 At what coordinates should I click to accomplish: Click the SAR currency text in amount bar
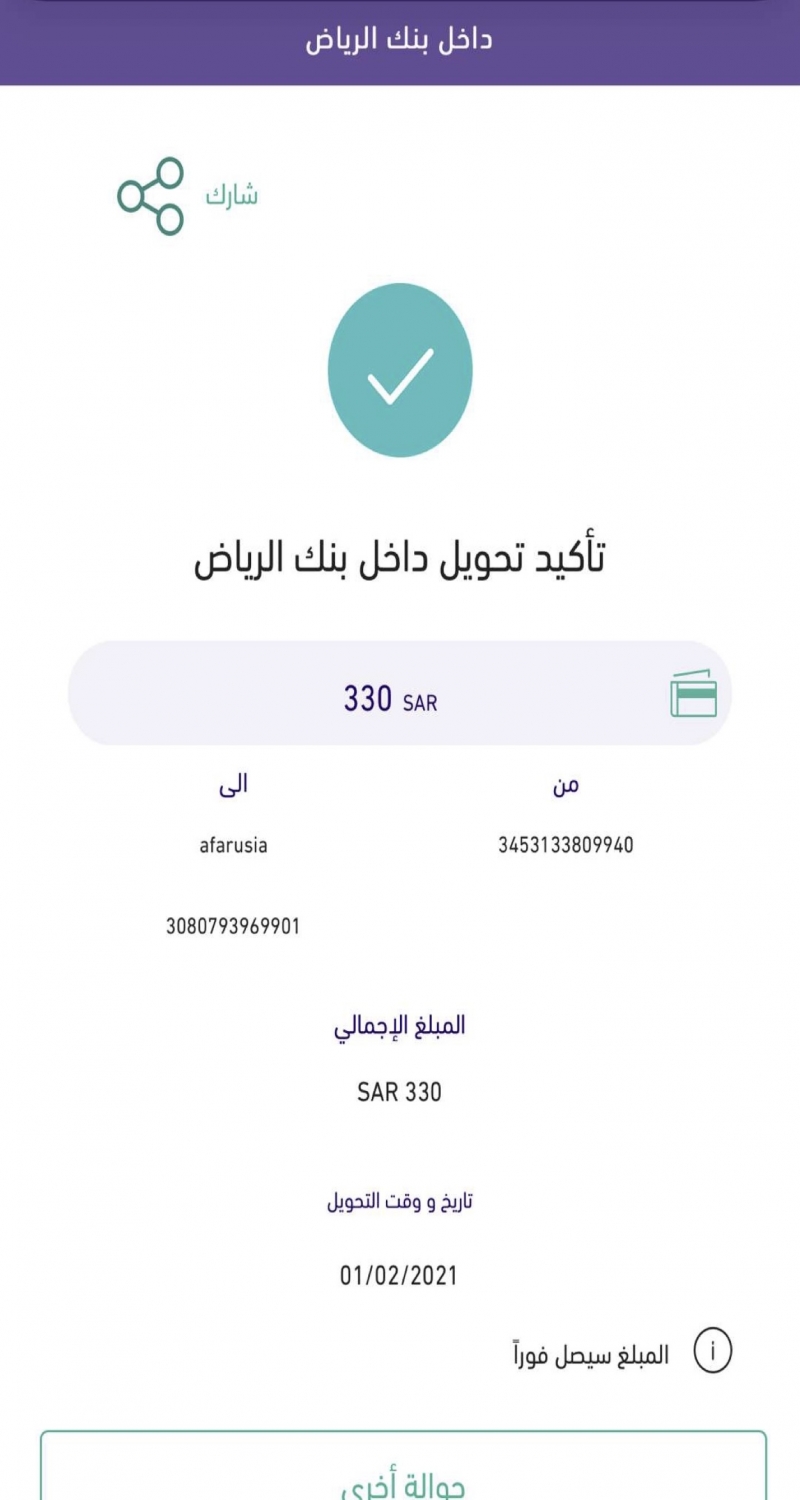click(420, 703)
